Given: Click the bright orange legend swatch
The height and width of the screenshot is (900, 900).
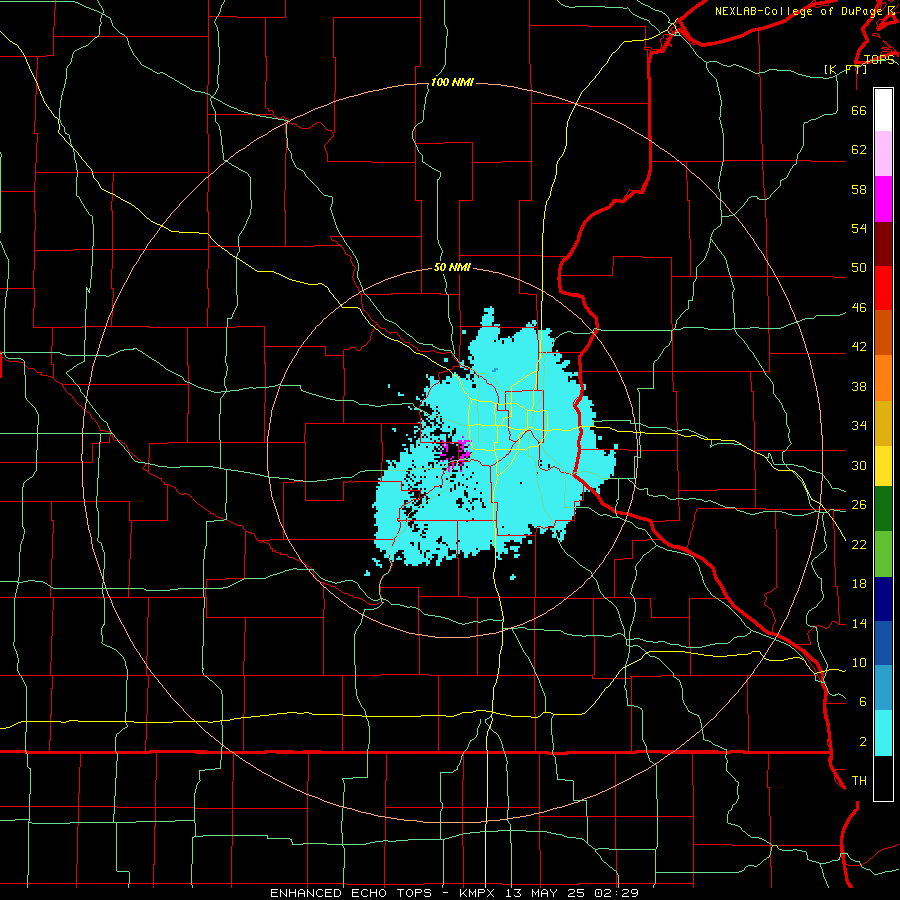Looking at the screenshot, I should pyautogui.click(x=883, y=378).
